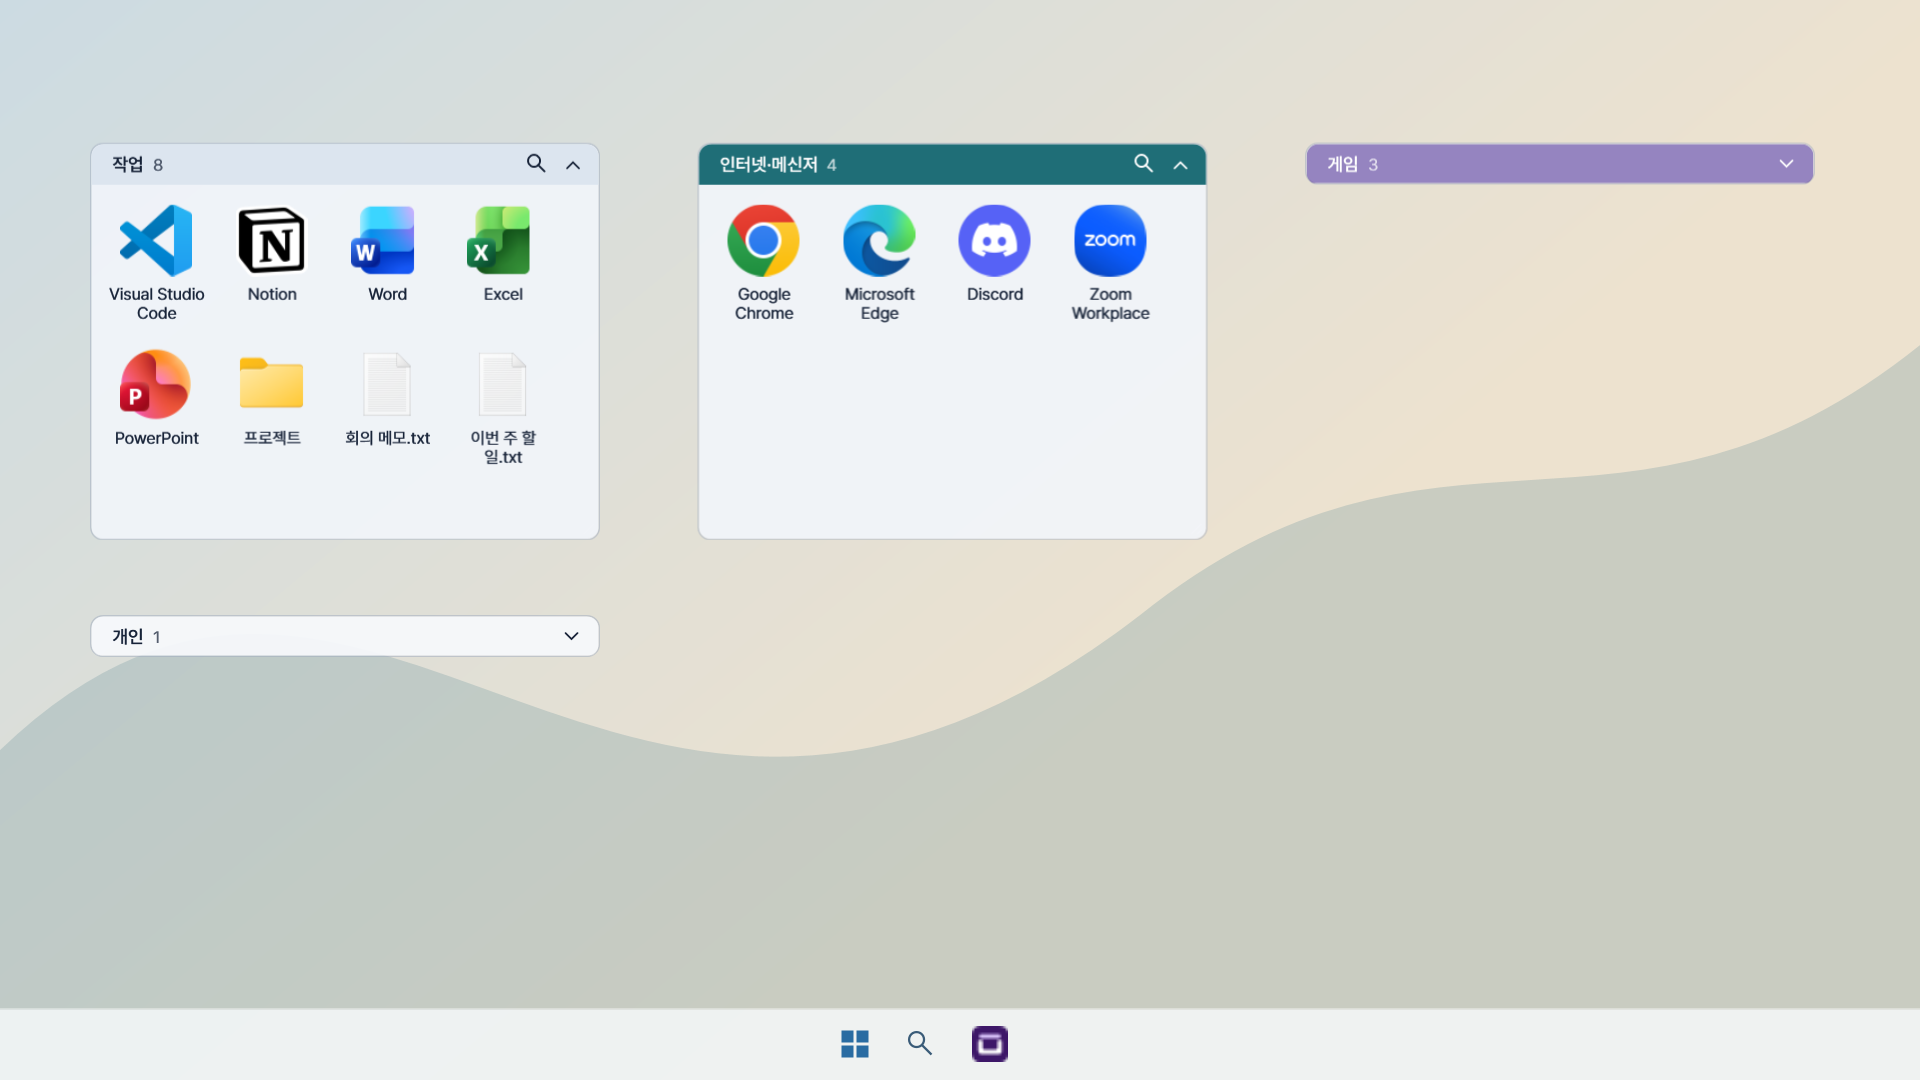Open the Discord app icon
This screenshot has height=1080, width=1920.
(x=995, y=241)
